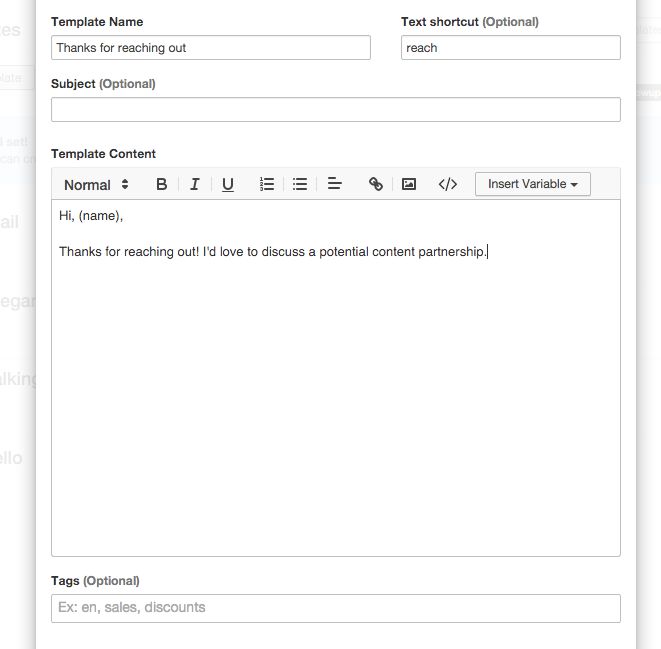Insert a hyperlink with the link icon
Screen dimensions: 661x649
pyautogui.click(x=376, y=184)
